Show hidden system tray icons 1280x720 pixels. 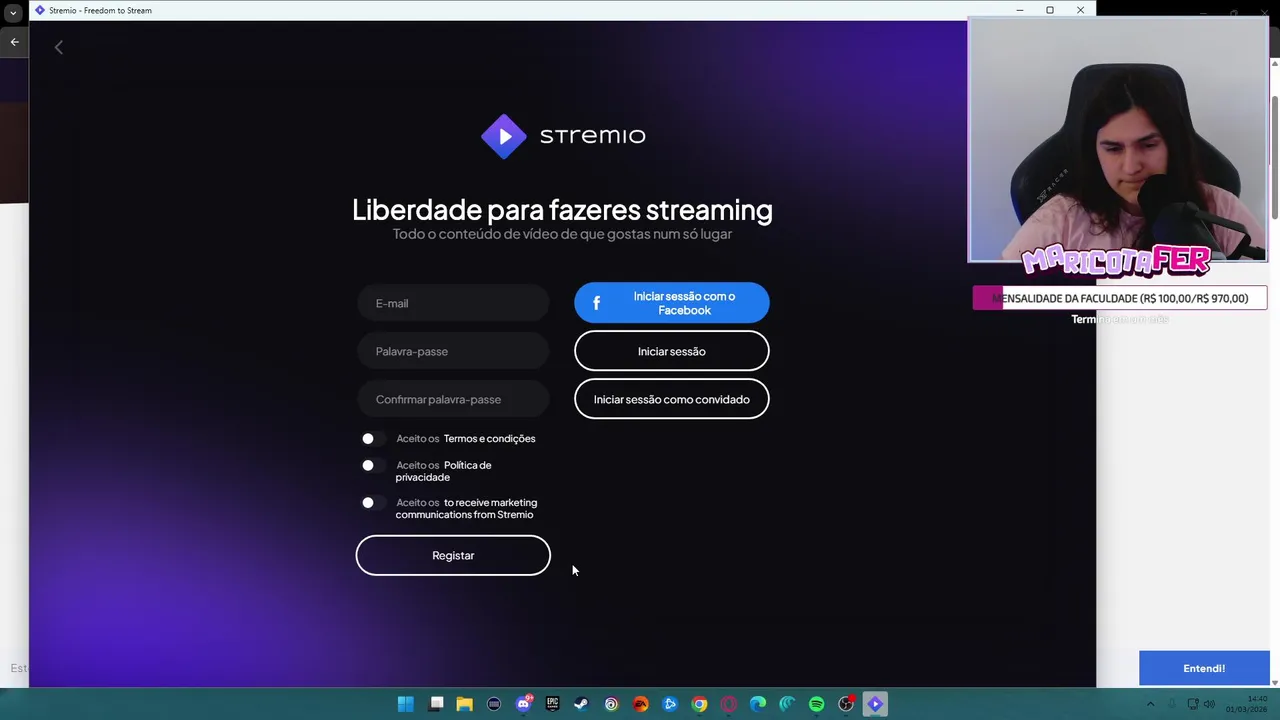[1150, 704]
